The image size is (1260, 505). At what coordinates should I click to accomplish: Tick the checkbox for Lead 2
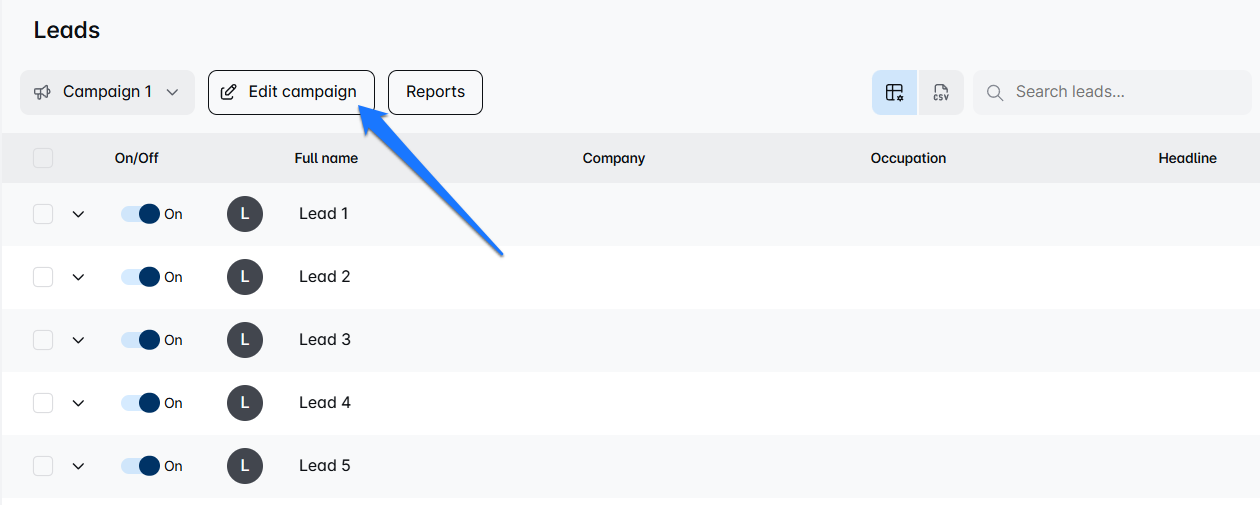(43, 277)
